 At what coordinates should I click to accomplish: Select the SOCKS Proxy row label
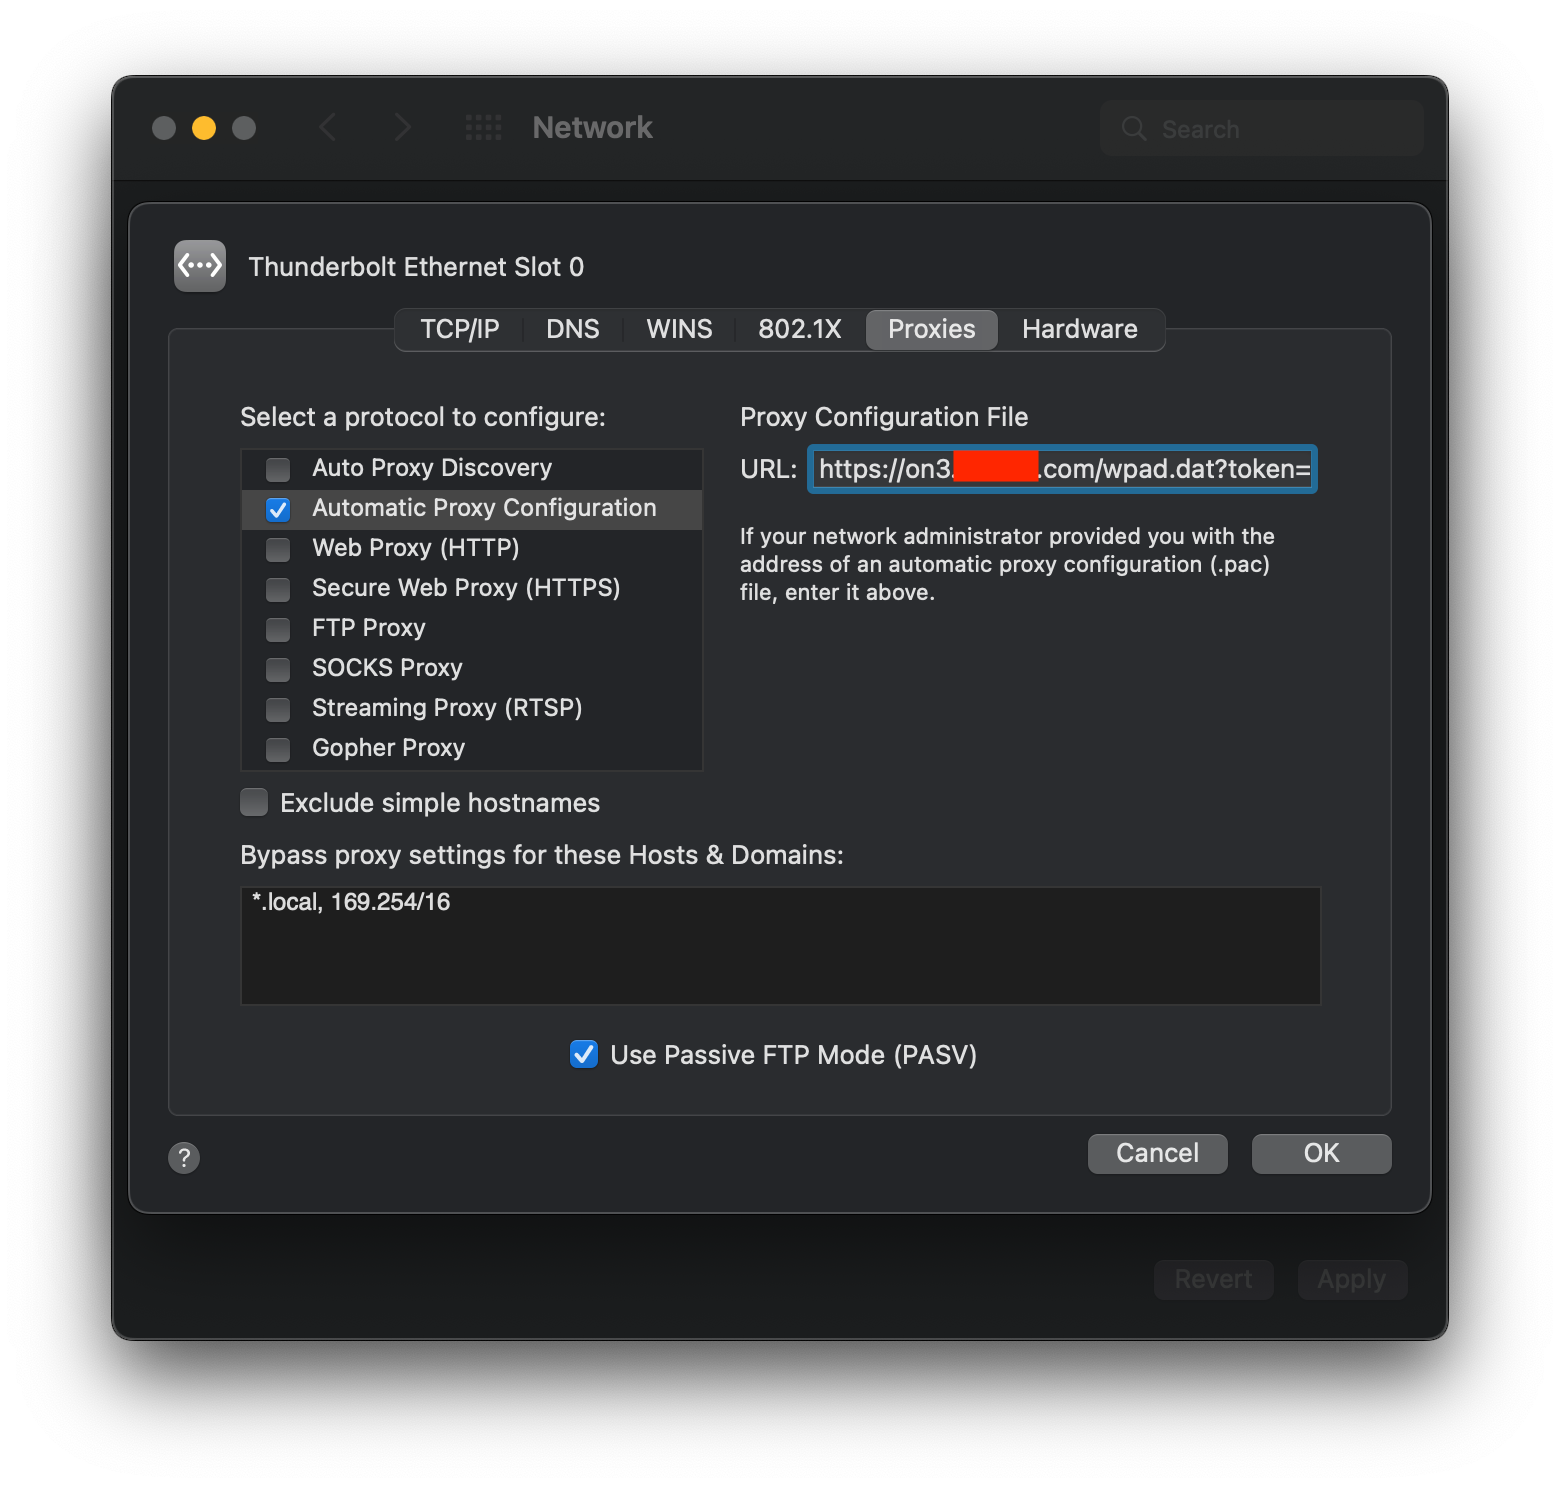(387, 668)
